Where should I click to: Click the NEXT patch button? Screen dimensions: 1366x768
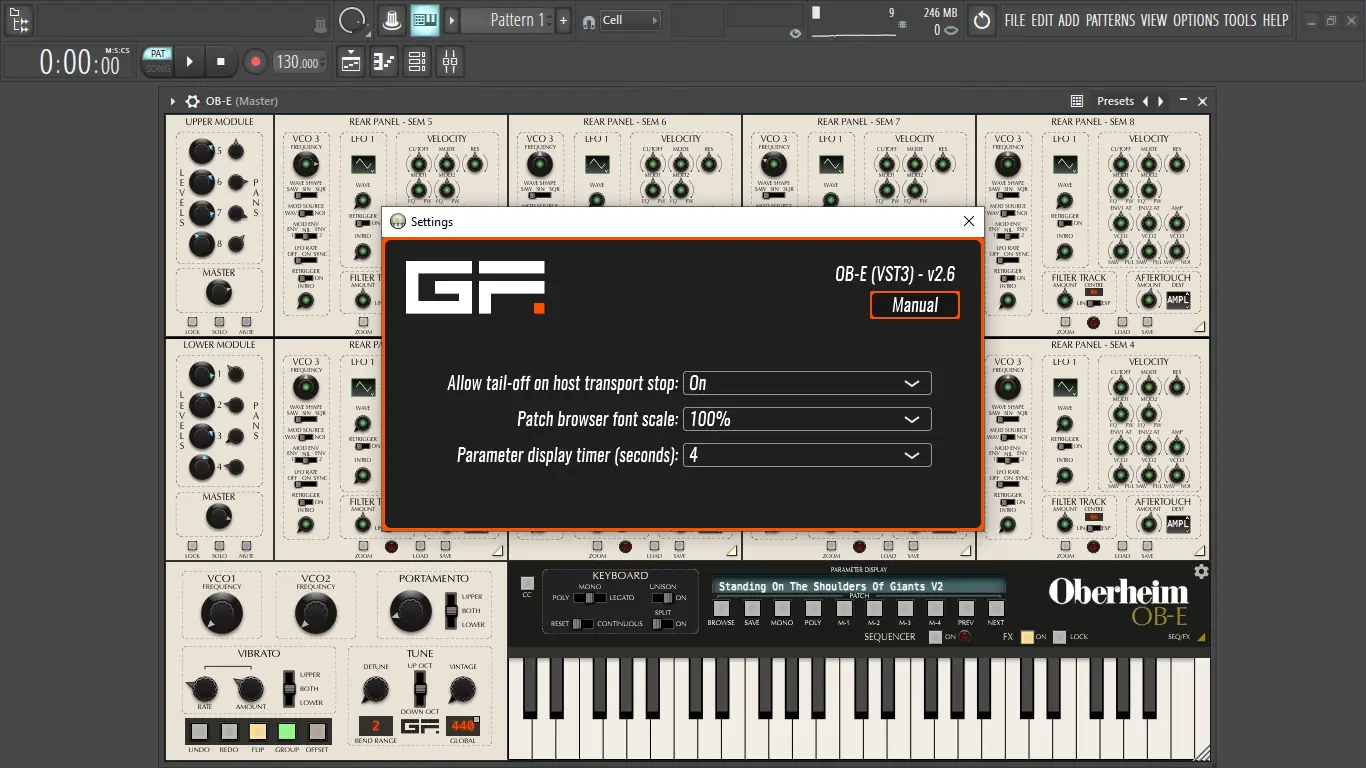996,608
